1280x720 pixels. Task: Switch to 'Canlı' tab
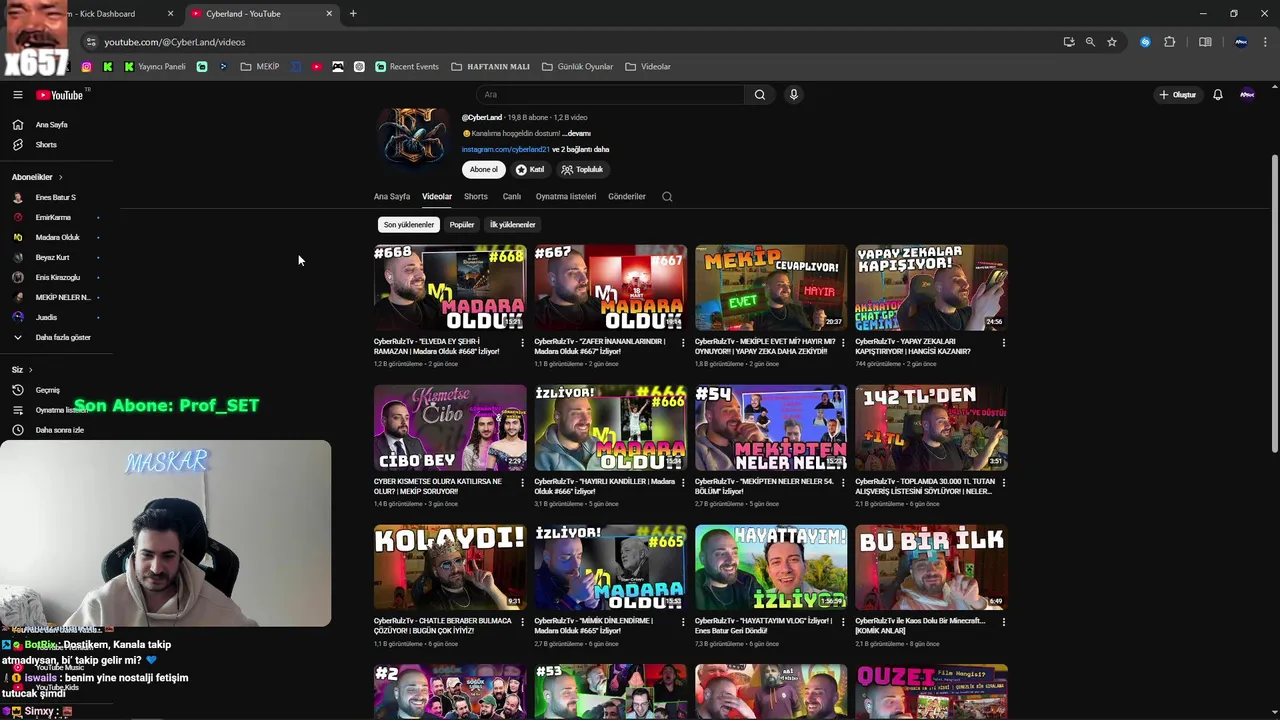[512, 197]
